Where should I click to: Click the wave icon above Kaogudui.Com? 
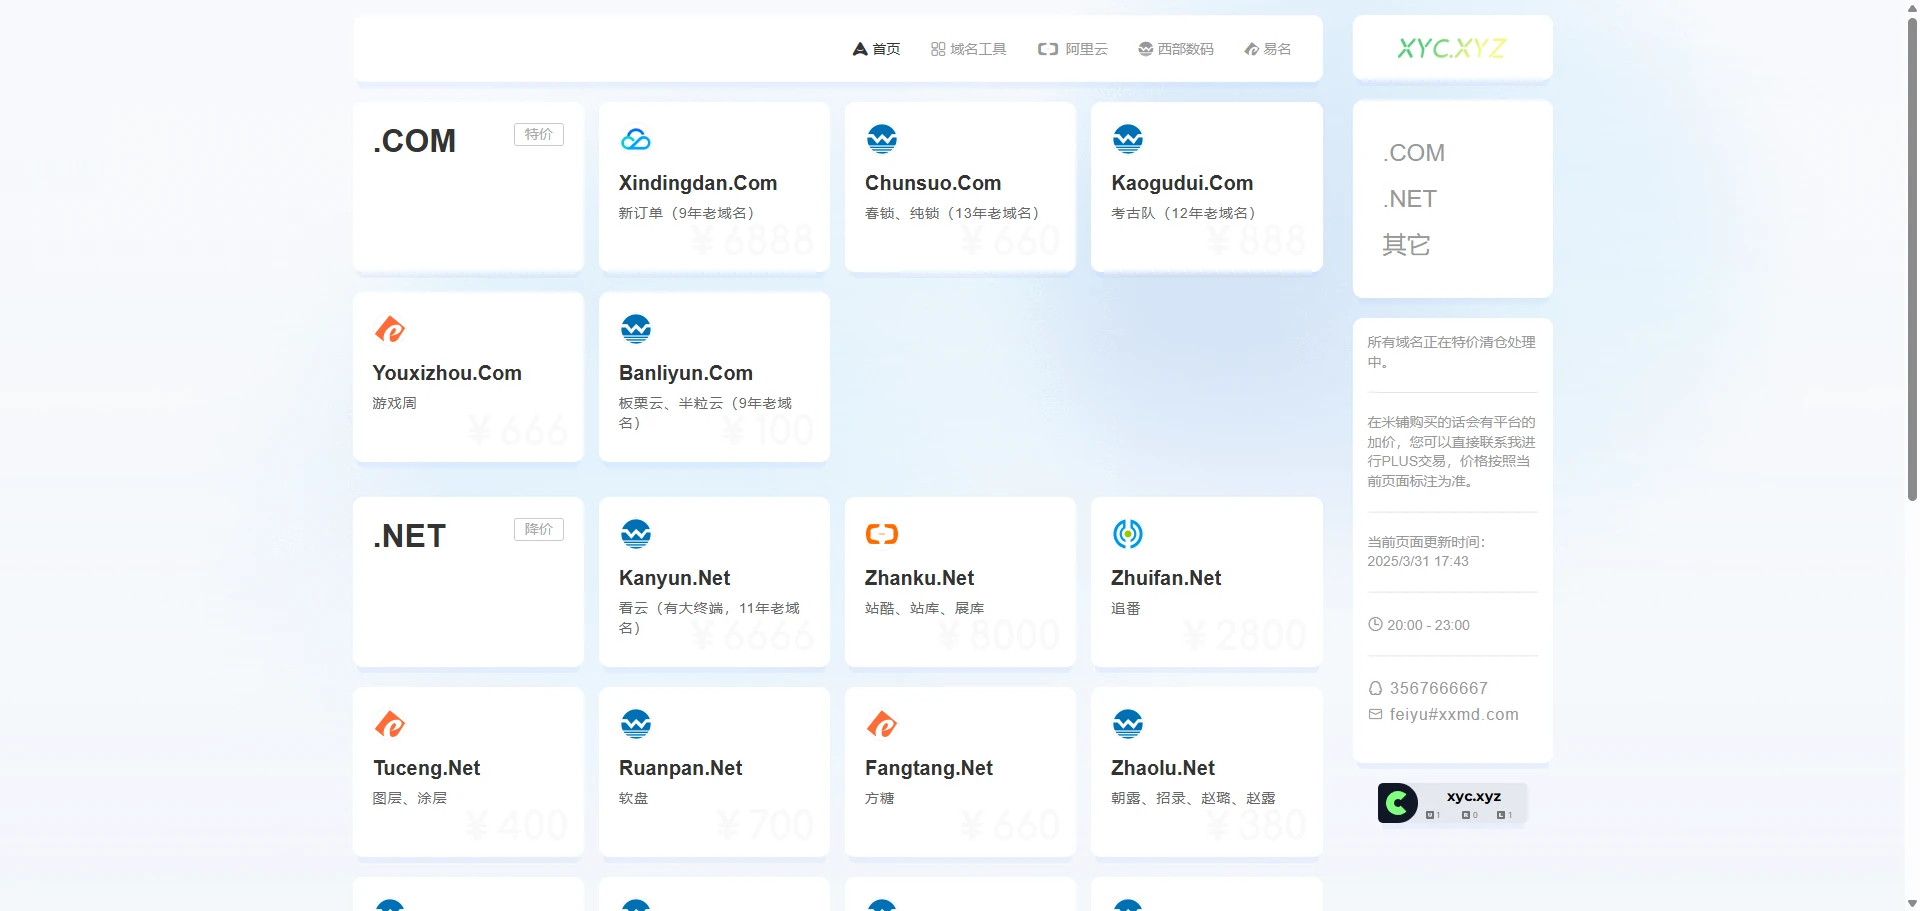[x=1127, y=139]
